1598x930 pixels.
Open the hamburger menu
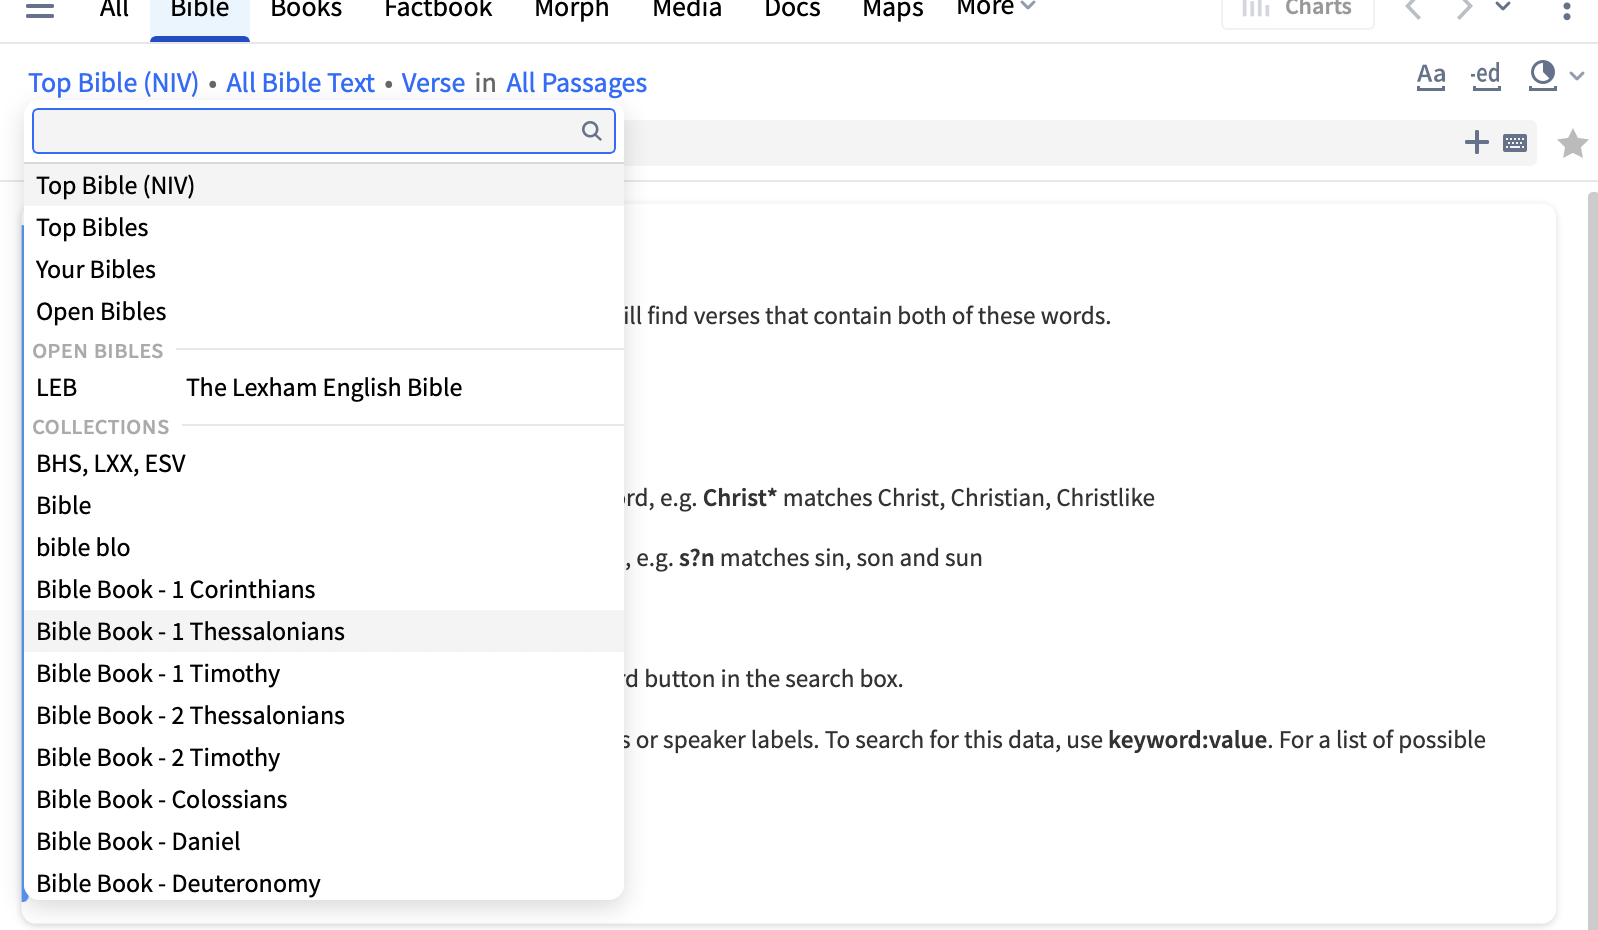(x=40, y=12)
